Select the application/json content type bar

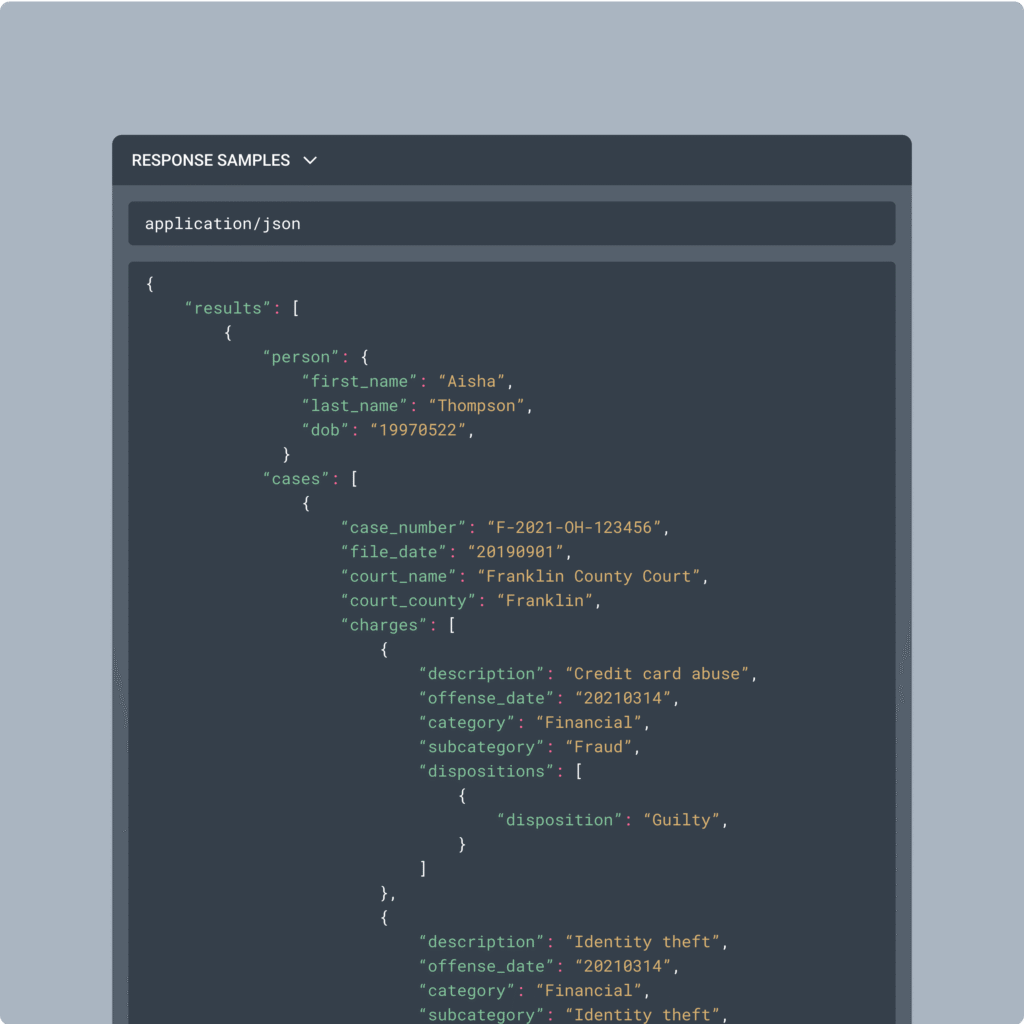coord(511,224)
